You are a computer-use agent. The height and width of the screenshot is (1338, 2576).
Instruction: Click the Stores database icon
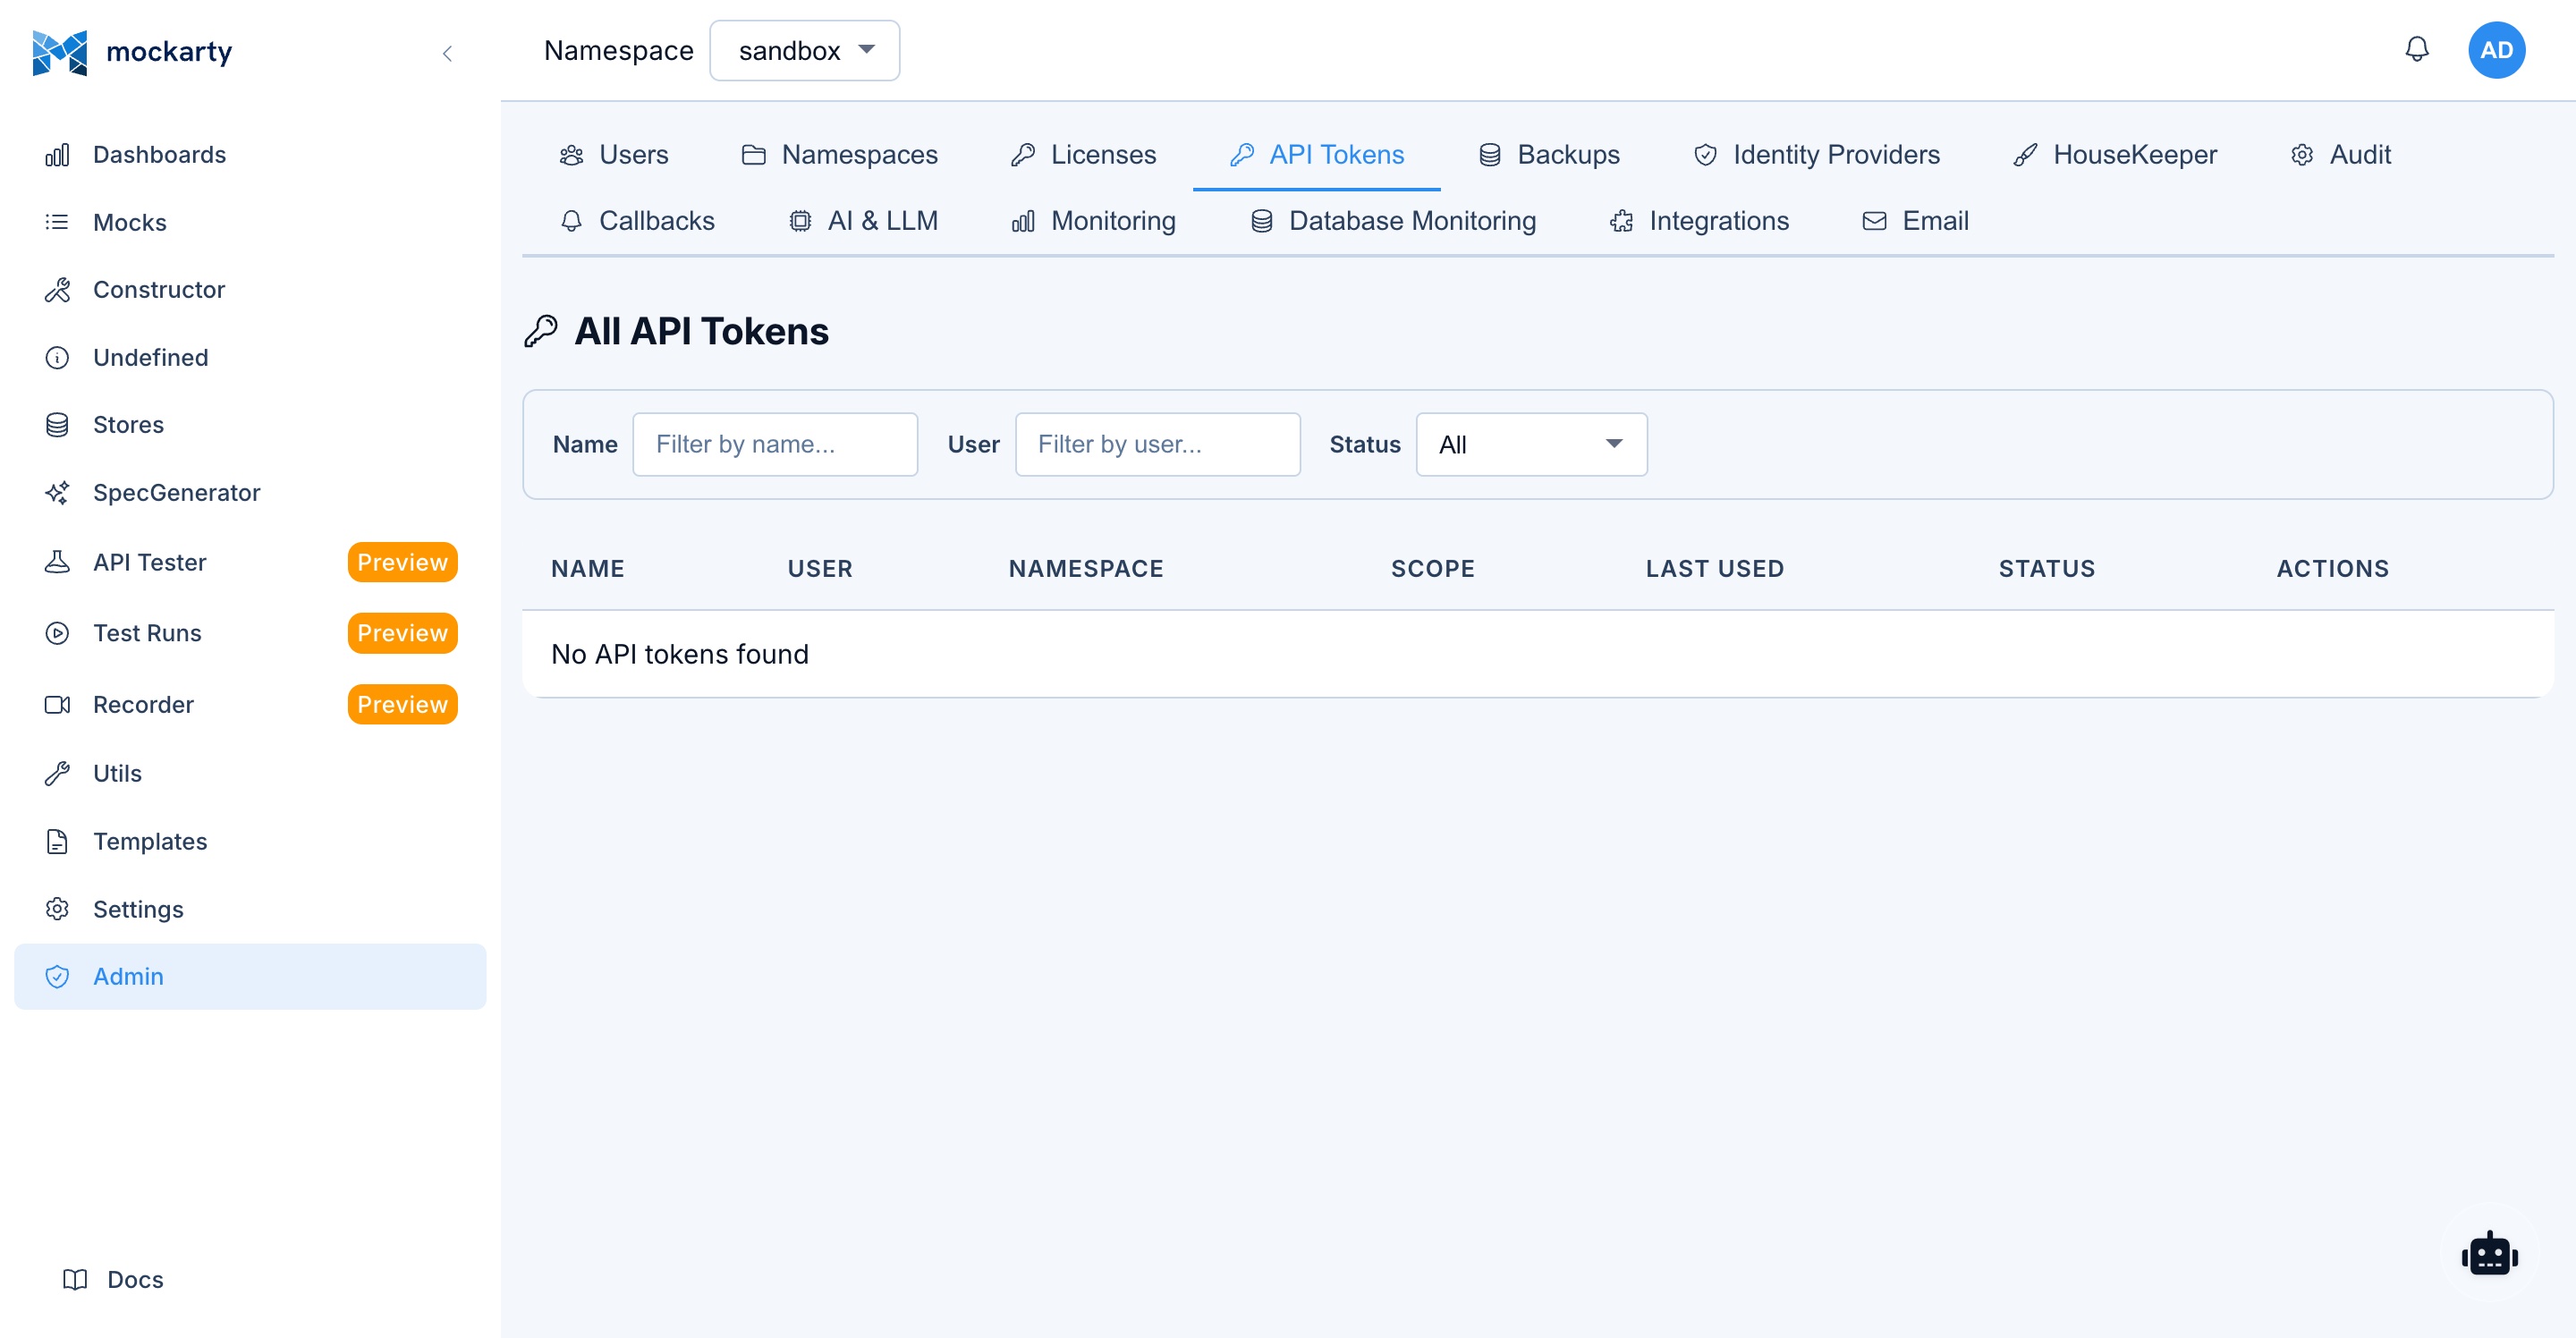57,425
